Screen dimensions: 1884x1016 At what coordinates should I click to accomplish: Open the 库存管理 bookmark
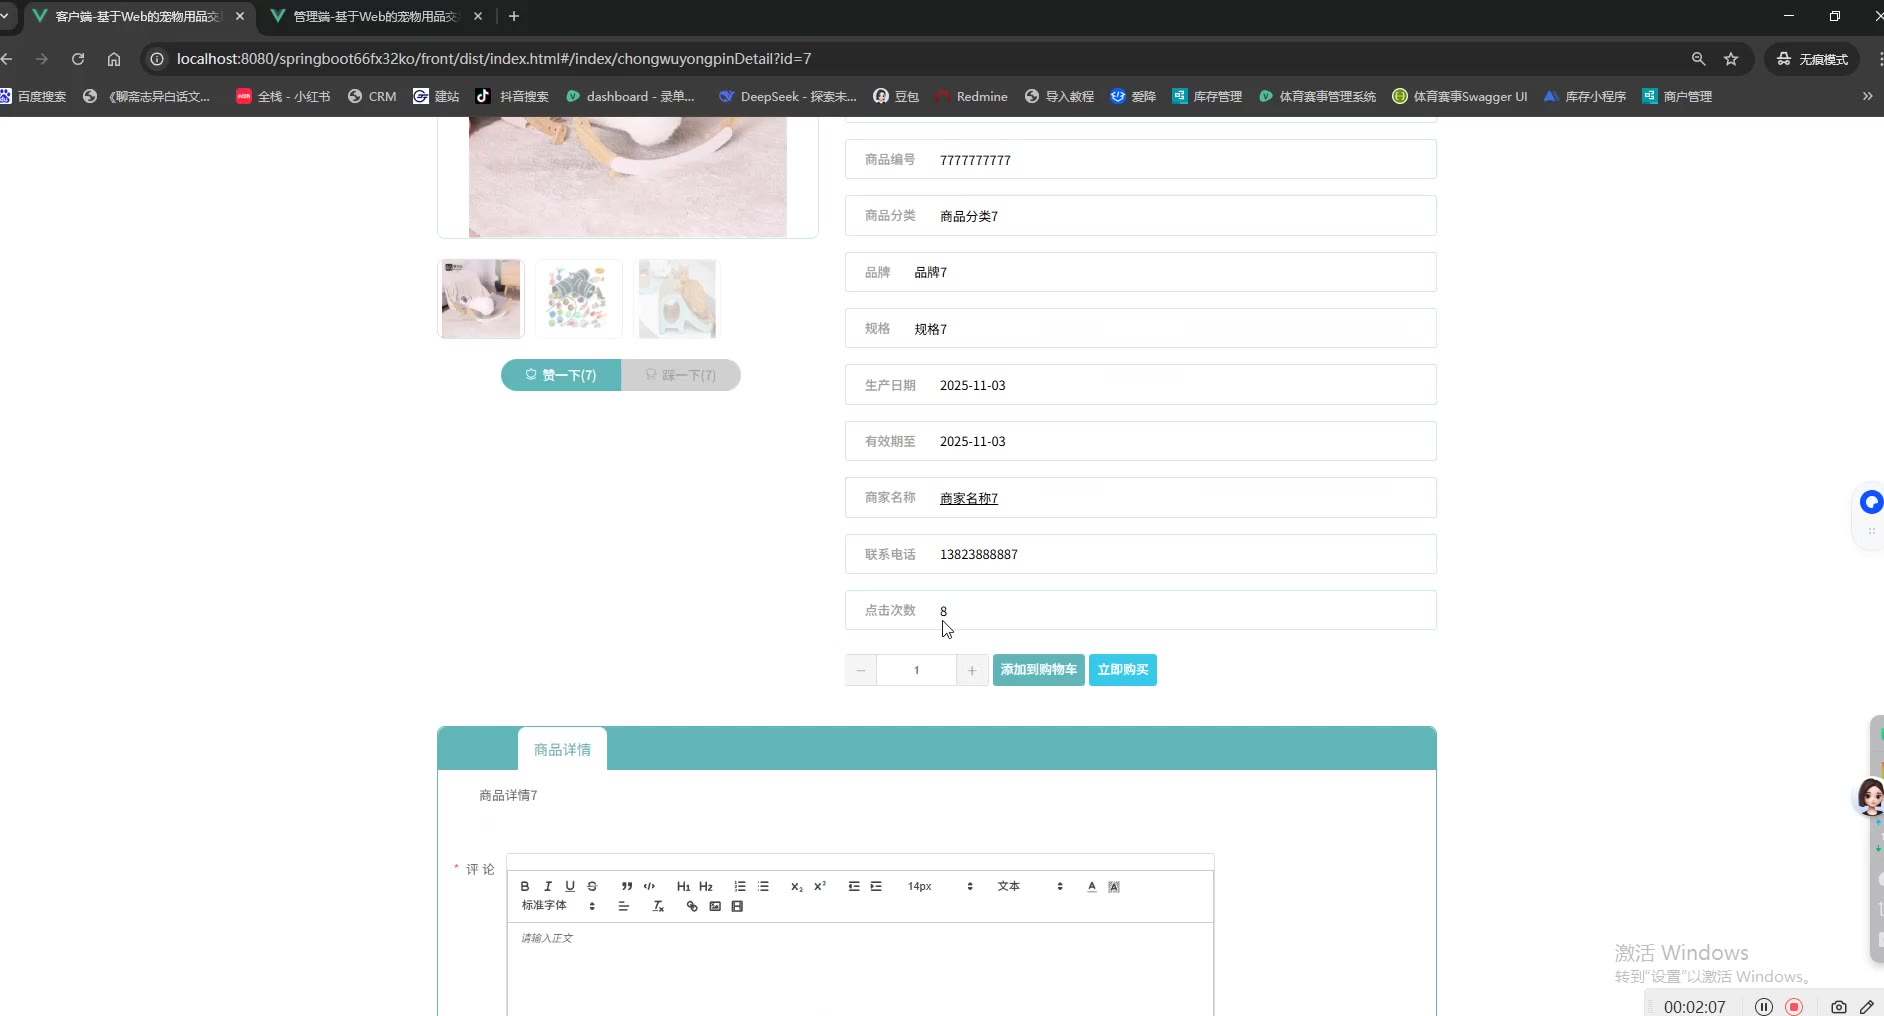[x=1207, y=96]
